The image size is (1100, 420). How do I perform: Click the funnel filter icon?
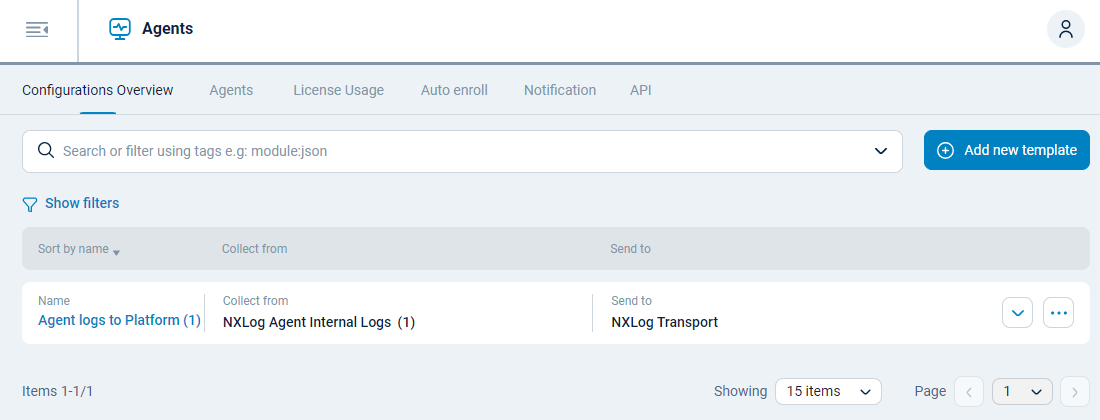(30, 204)
